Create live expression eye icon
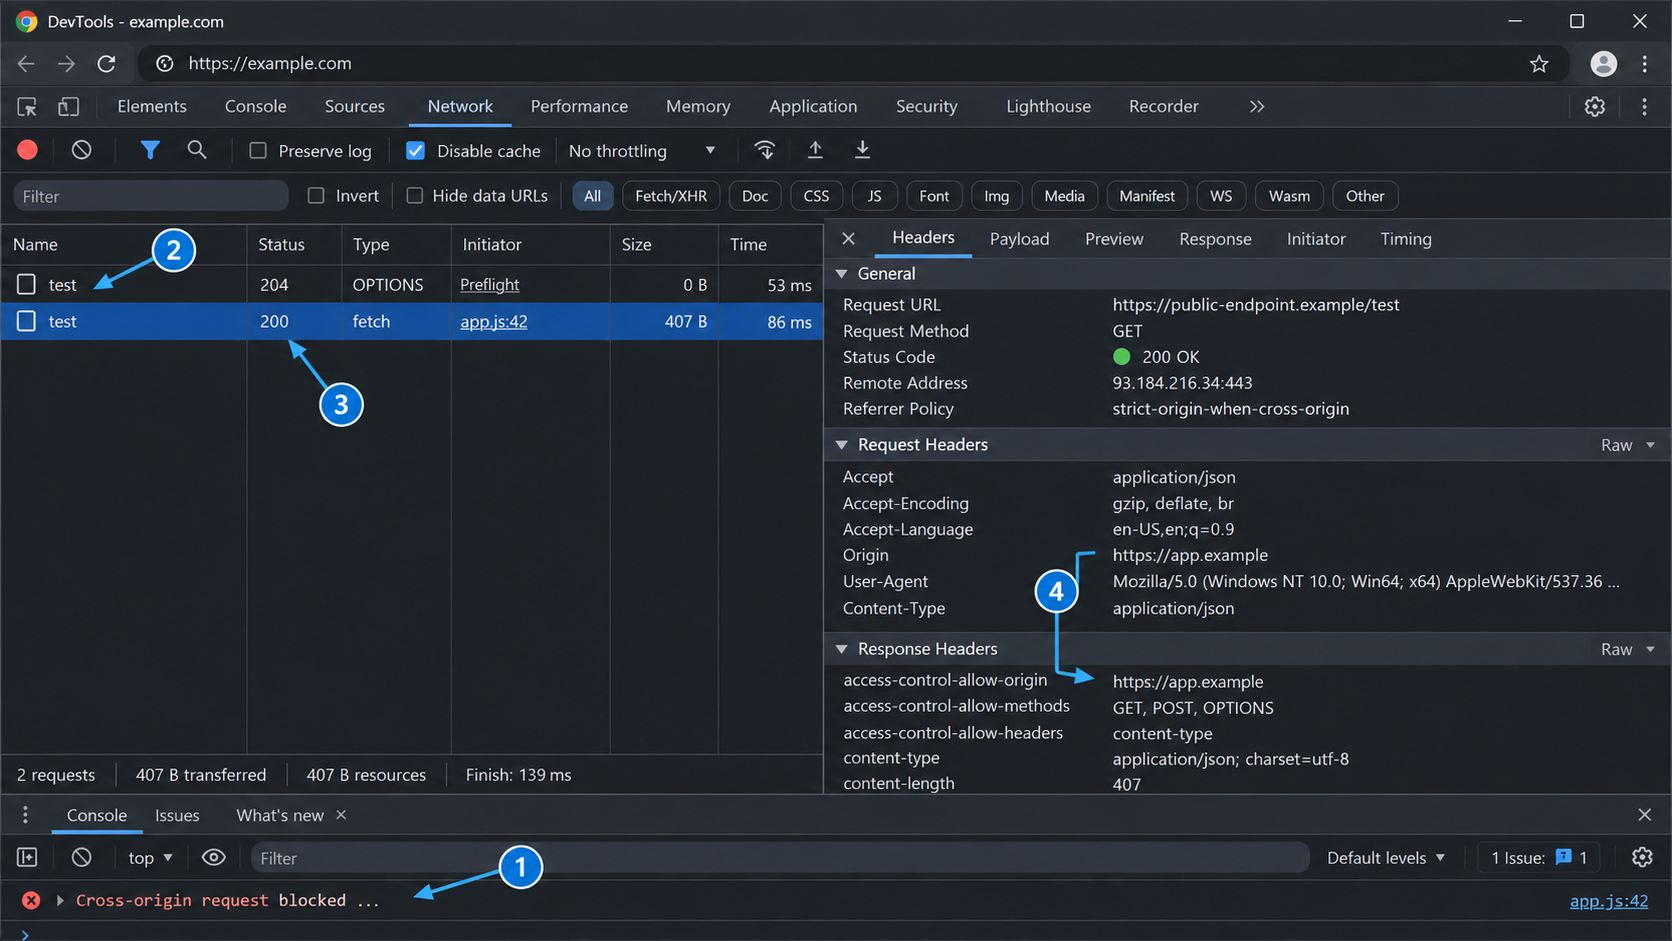This screenshot has height=941, width=1672. (x=213, y=858)
